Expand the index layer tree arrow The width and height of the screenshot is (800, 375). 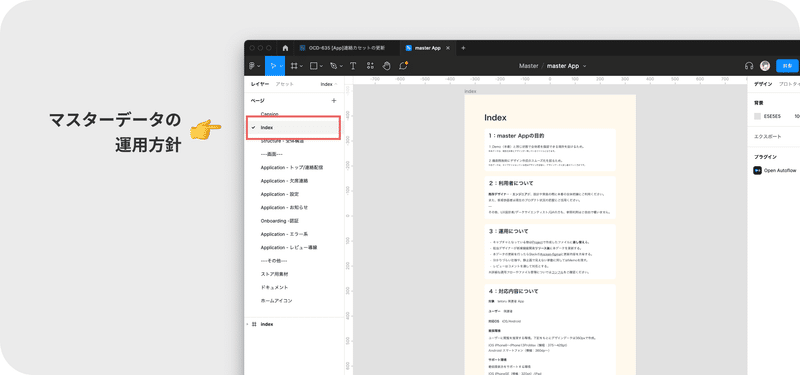(x=247, y=324)
